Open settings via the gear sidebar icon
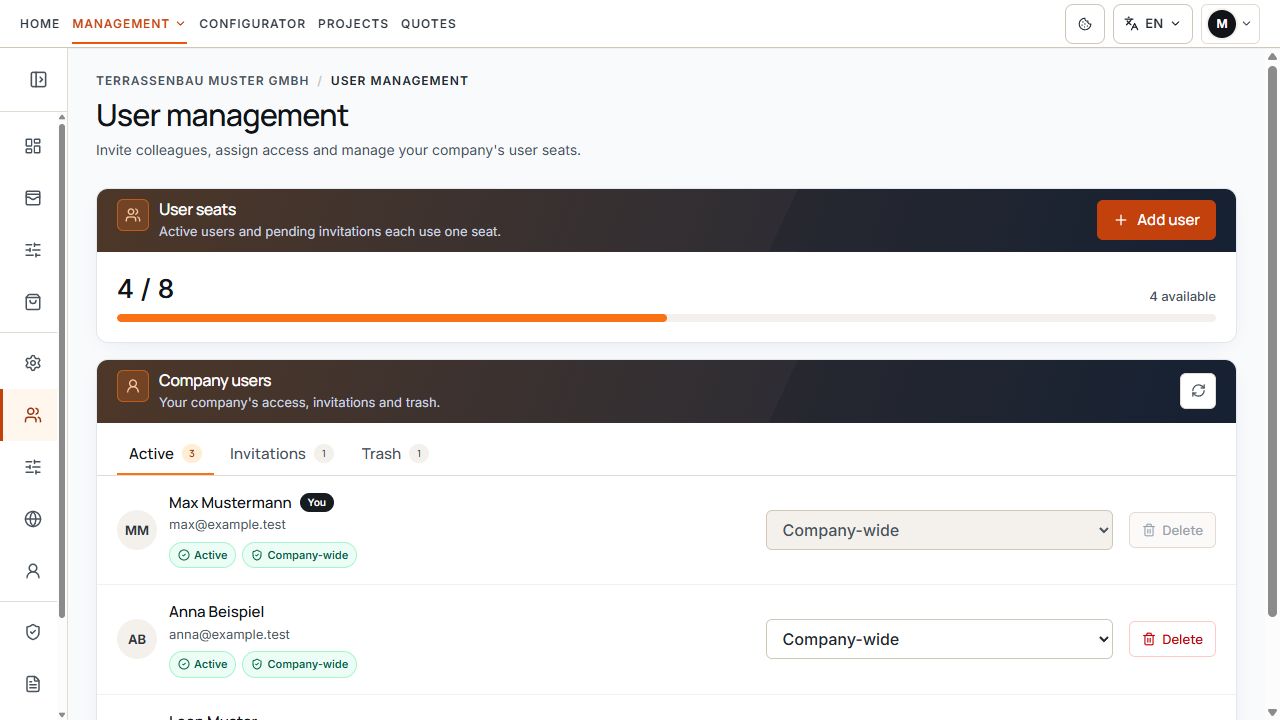Viewport: 1280px width, 720px height. pyautogui.click(x=33, y=363)
